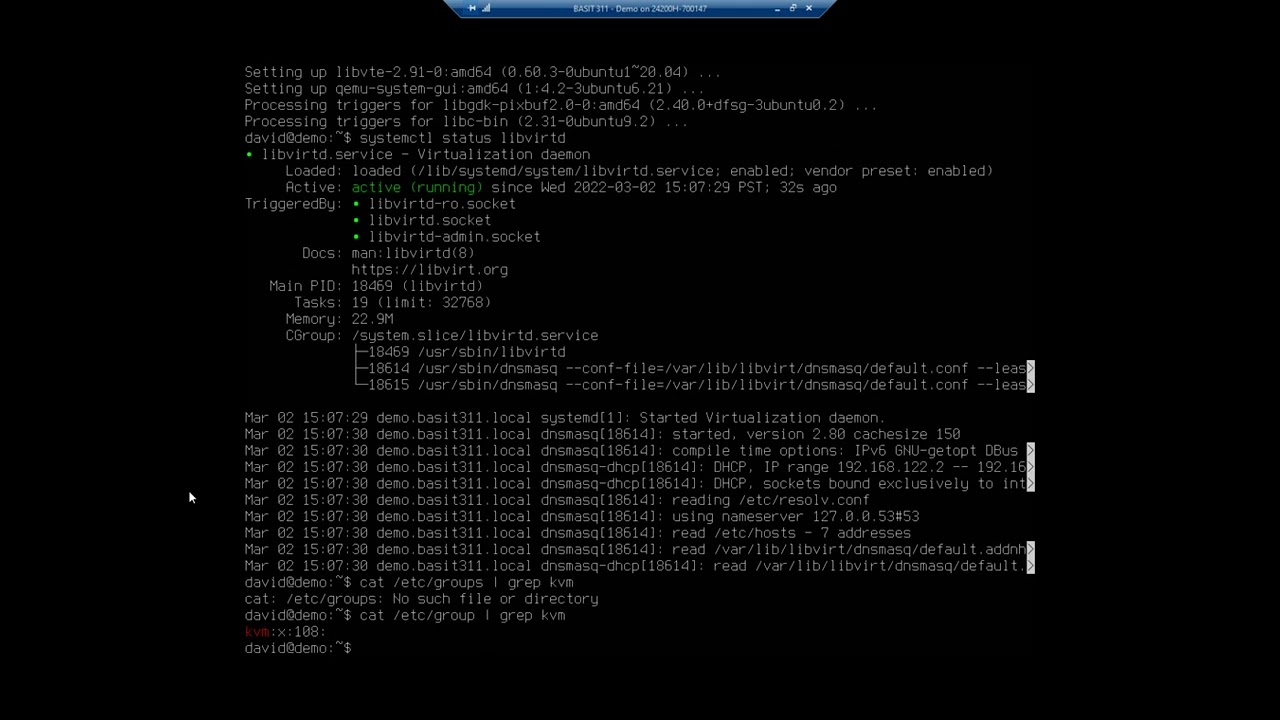Image resolution: width=1280 pixels, height=720 pixels.
Task: Click the 'libvirtd-ro.socket' entry
Action: (x=442, y=204)
